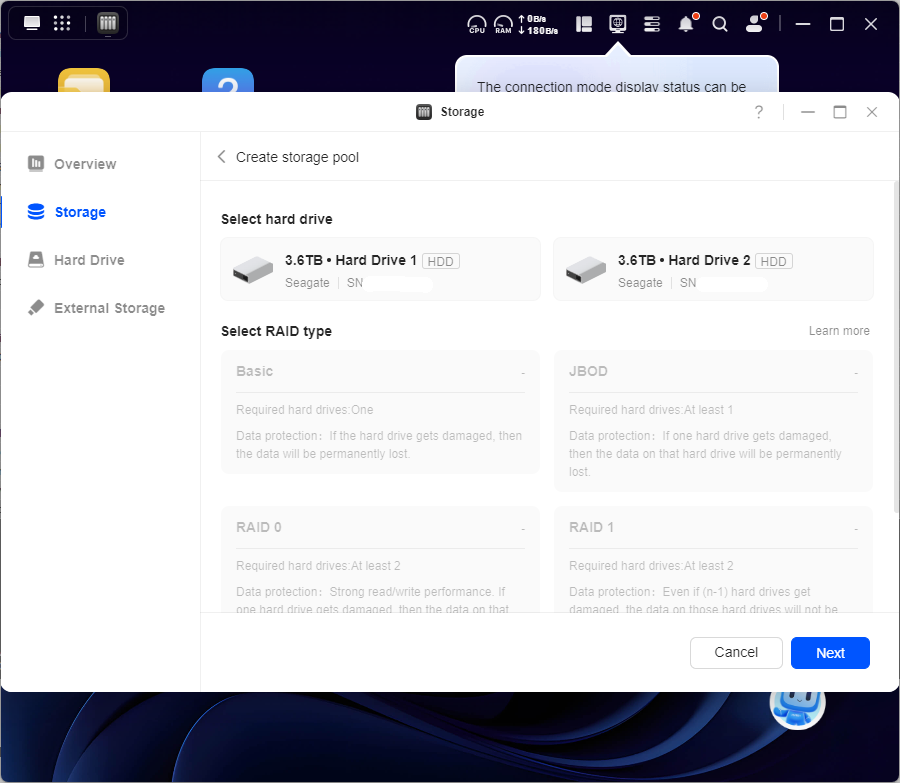Open the notifications bell
Viewport: 900px width, 783px height.
(x=686, y=24)
